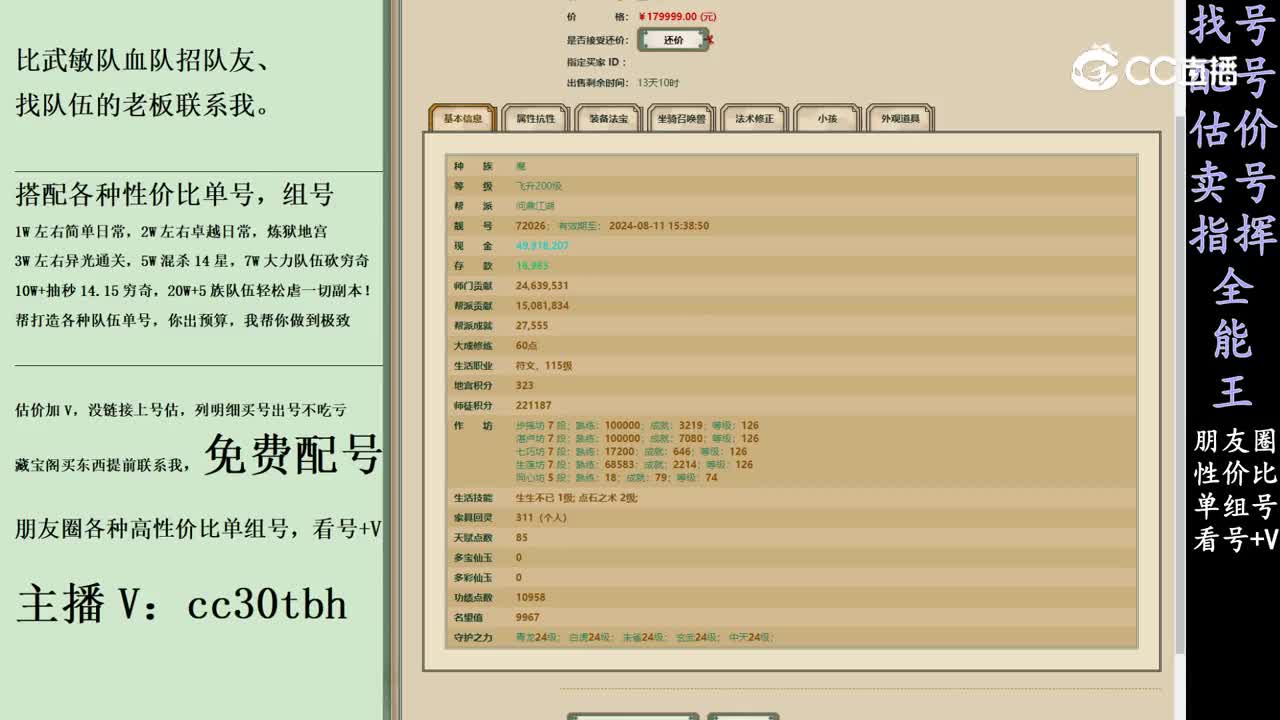
Task: Click the 师门贡献 value 24,639,531
Action: (542, 286)
